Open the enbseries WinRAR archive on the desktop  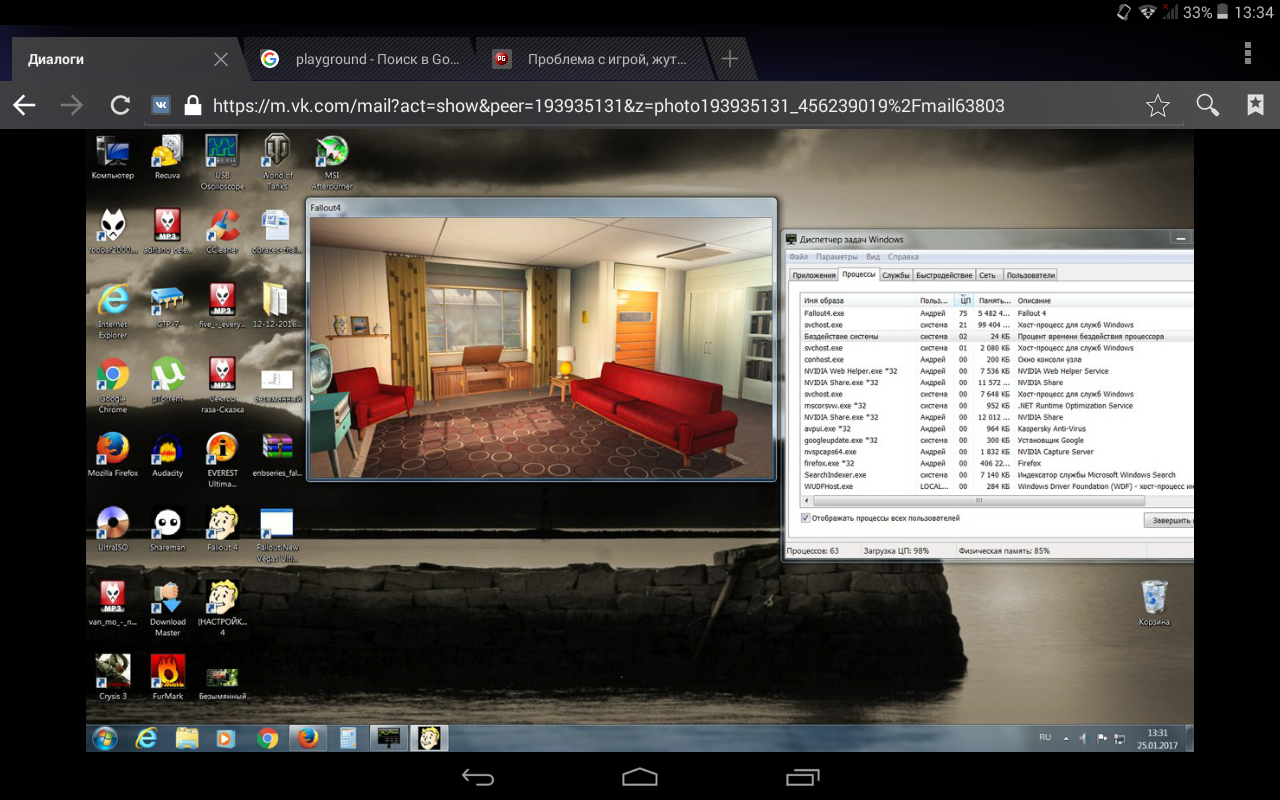[x=277, y=455]
